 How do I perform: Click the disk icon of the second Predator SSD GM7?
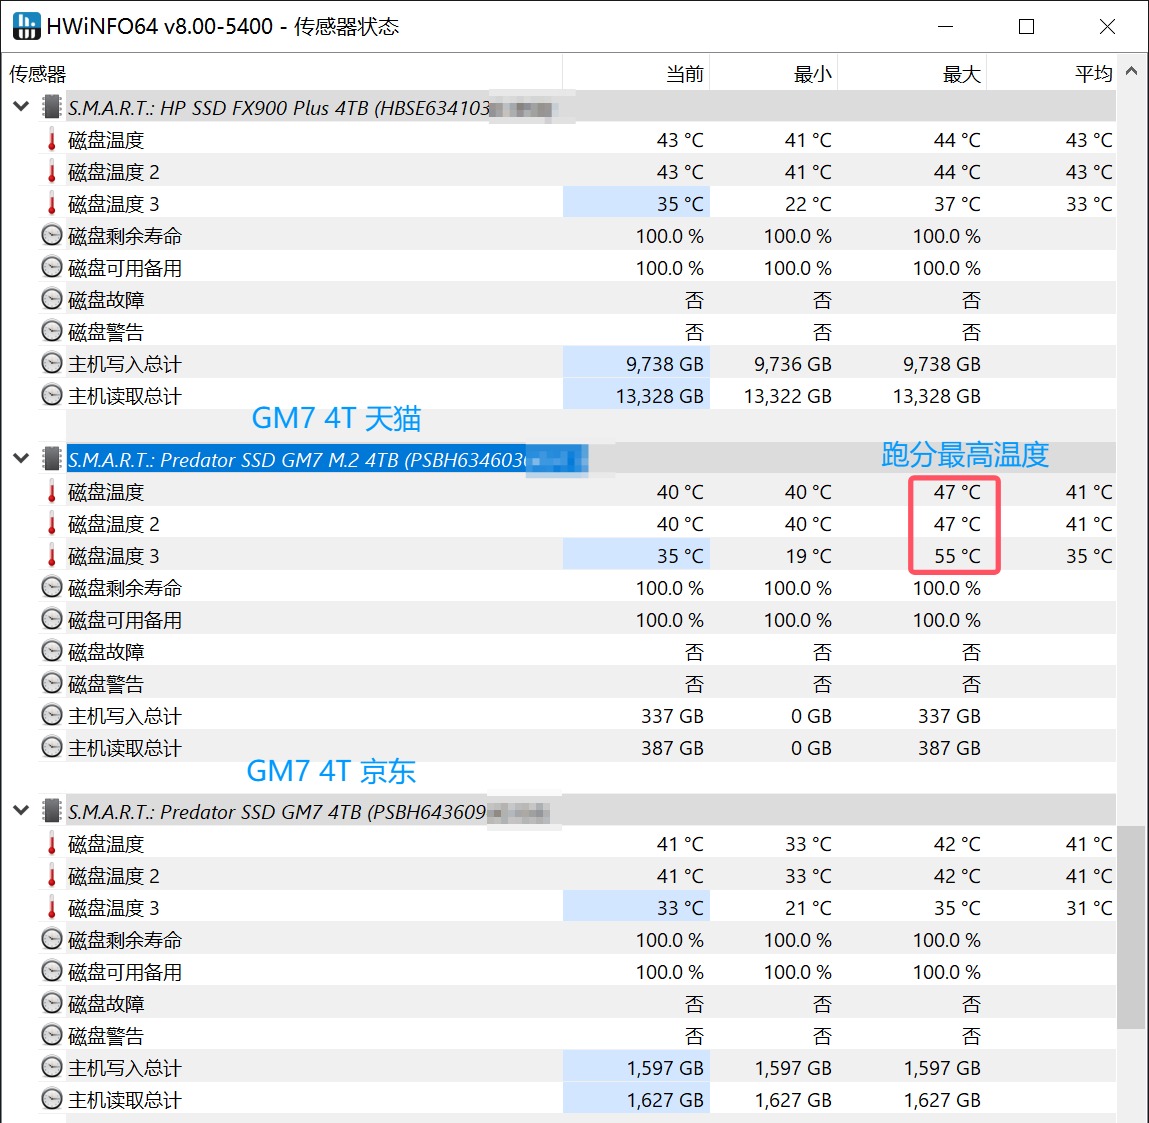[51, 811]
